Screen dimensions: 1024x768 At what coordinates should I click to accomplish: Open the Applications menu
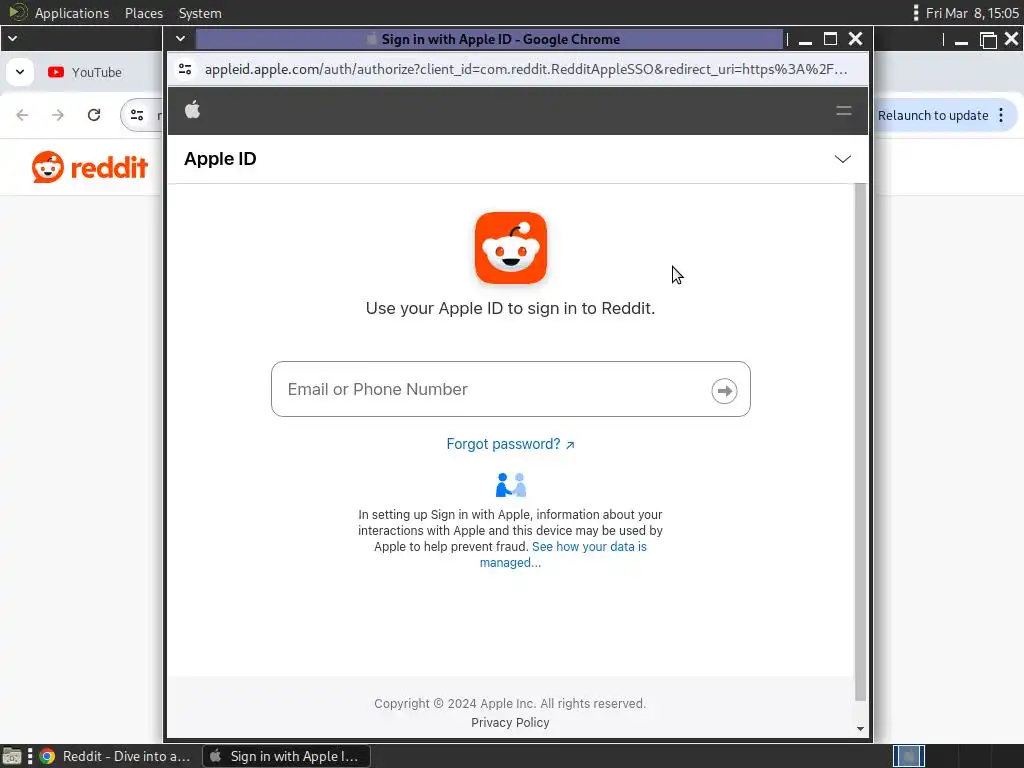click(x=72, y=13)
